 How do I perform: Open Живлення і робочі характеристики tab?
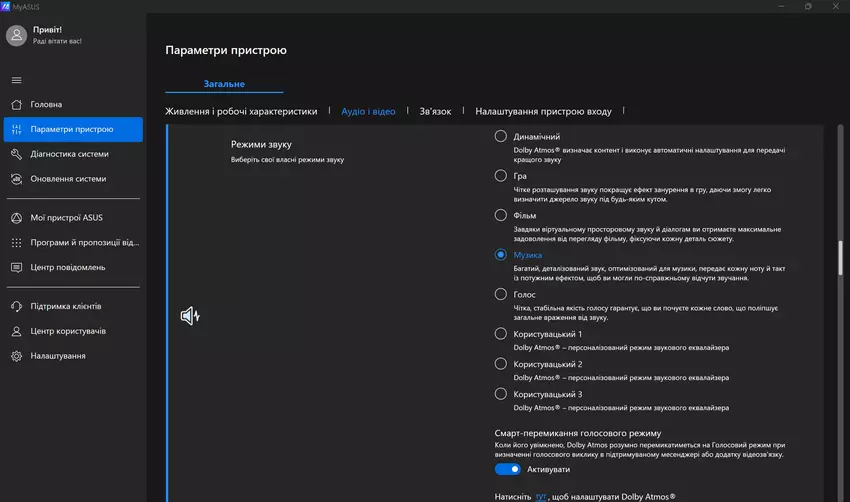click(x=241, y=112)
